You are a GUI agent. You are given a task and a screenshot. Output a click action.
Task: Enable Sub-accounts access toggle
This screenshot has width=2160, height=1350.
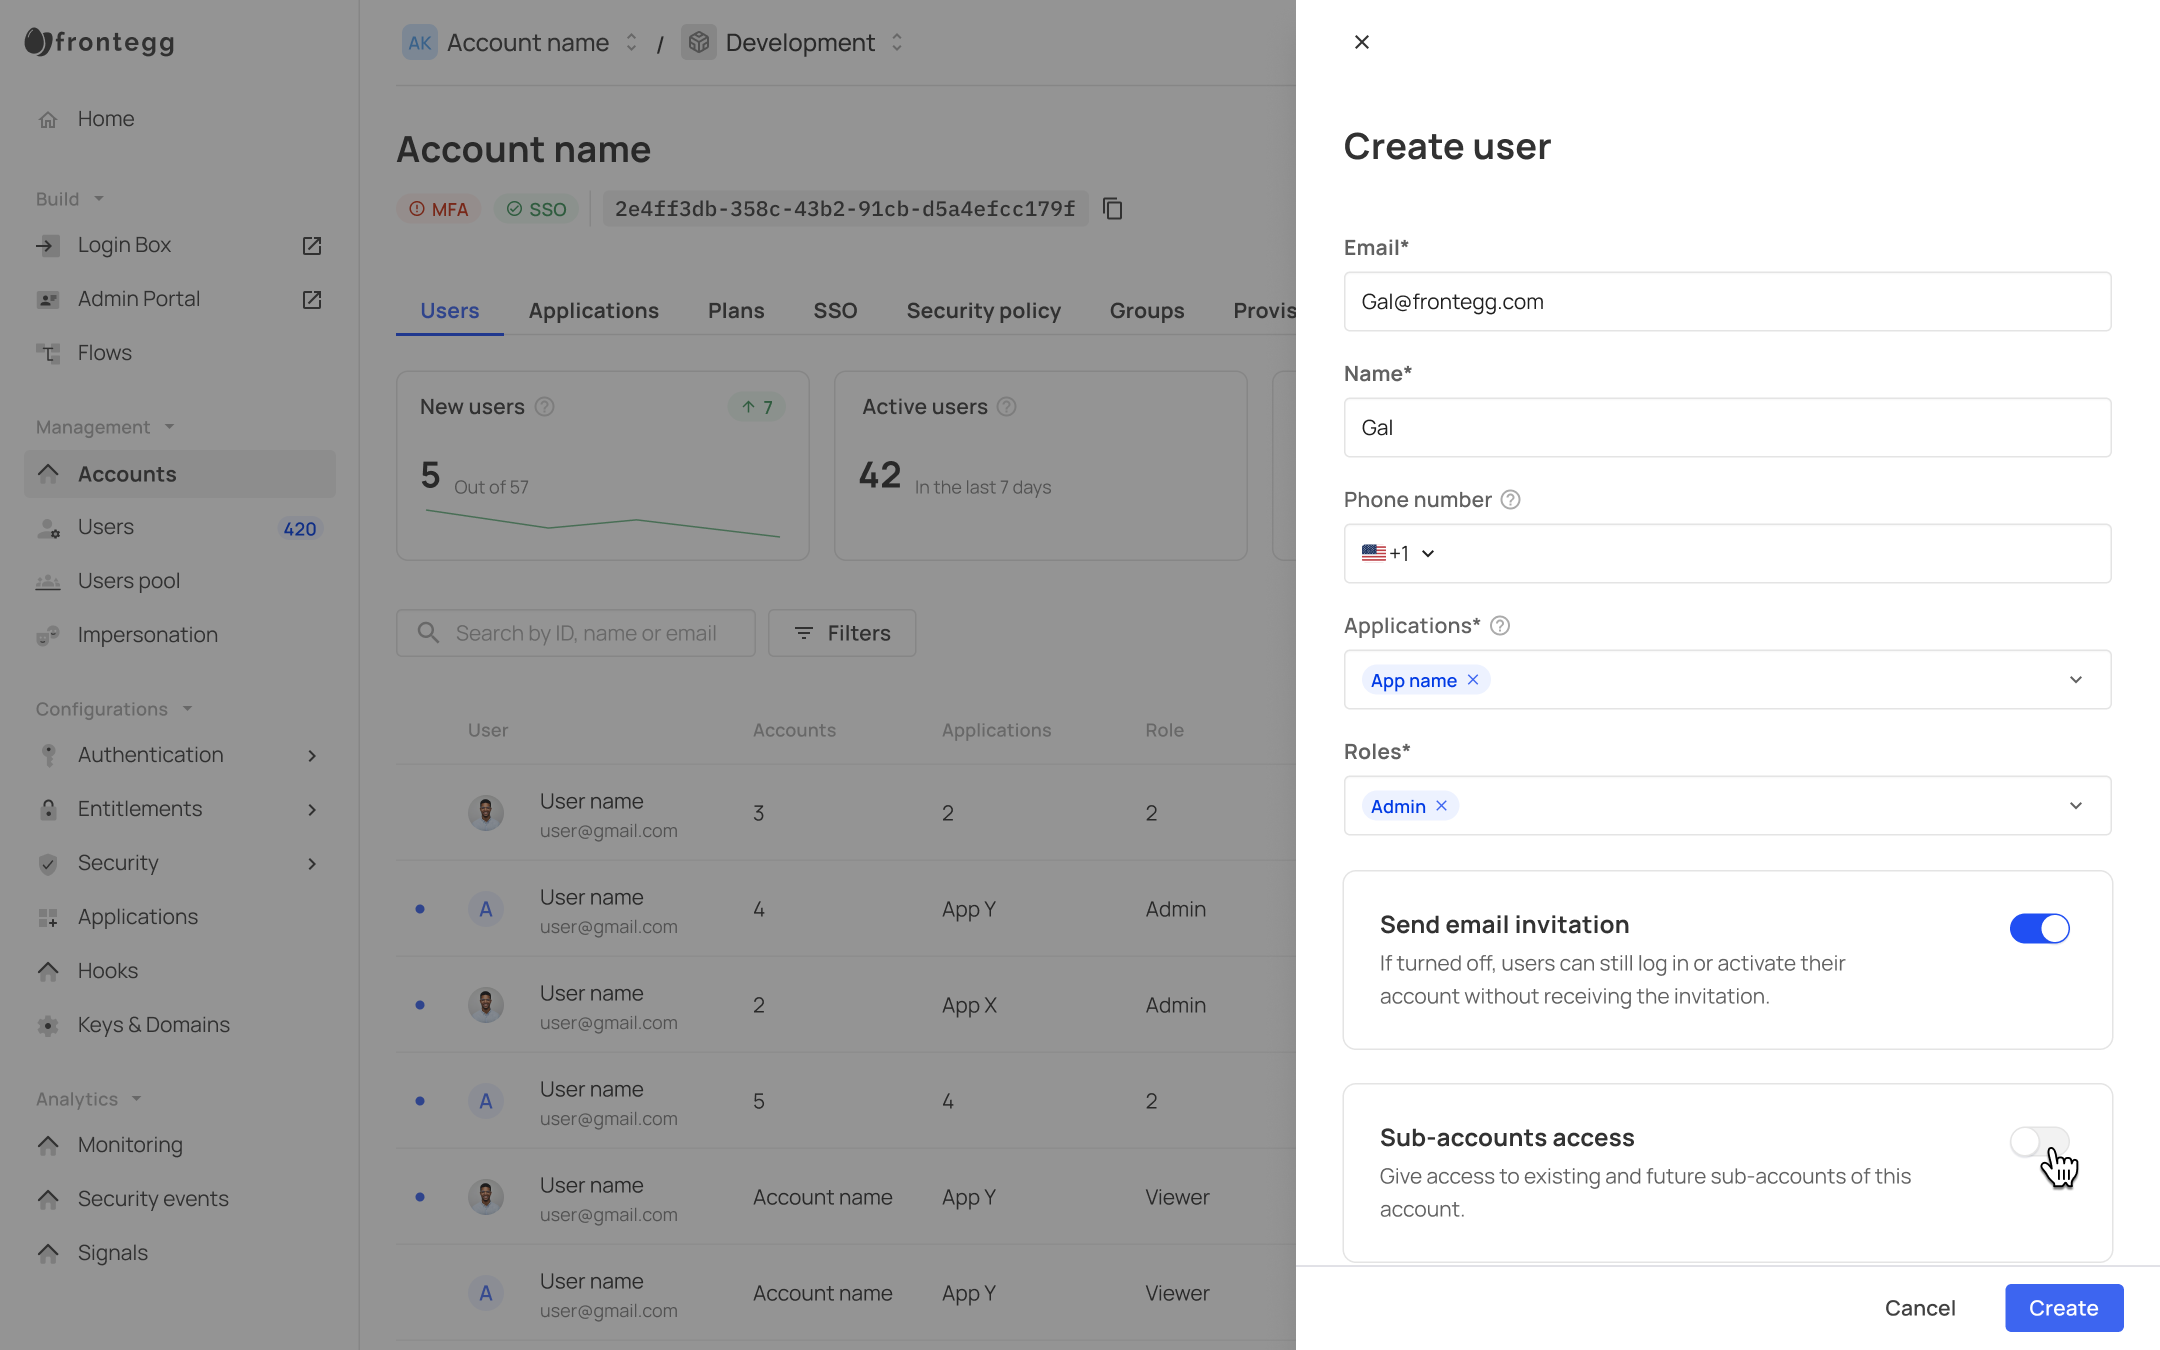(x=2039, y=1141)
